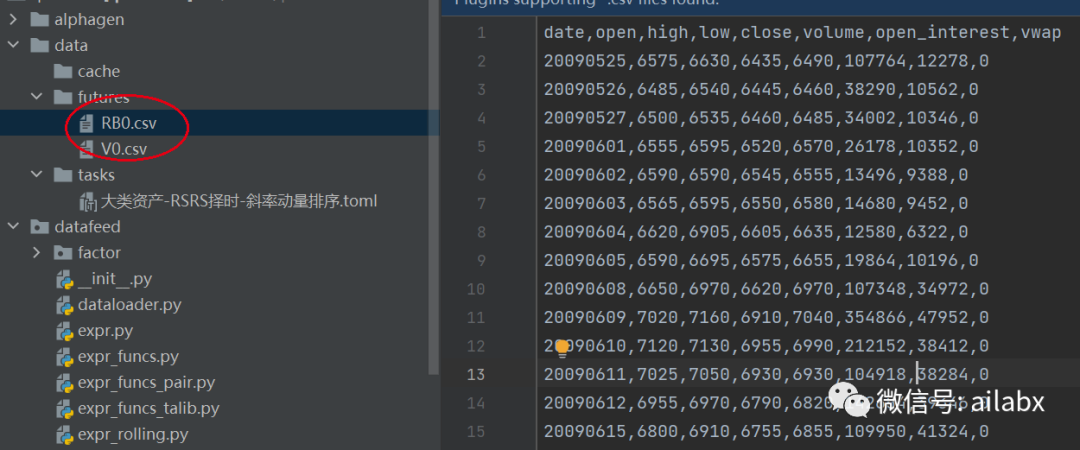This screenshot has width=1080, height=450.
Task: Select the cache folder name
Action: point(98,72)
